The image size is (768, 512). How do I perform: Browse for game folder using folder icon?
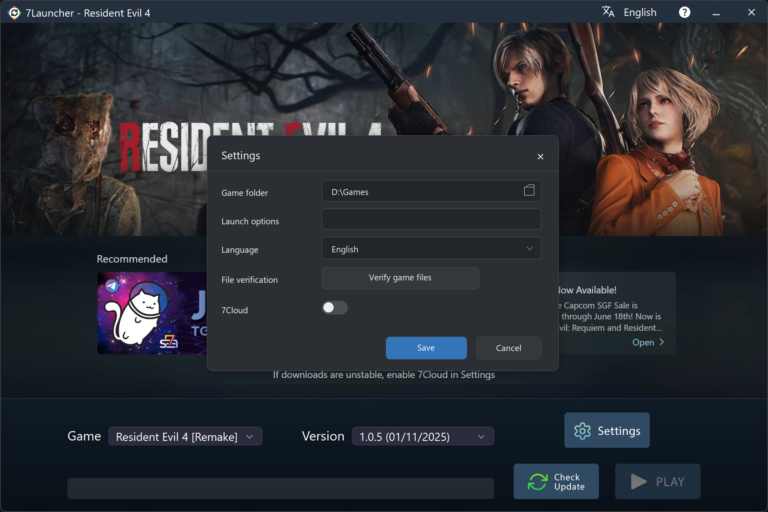[529, 191]
